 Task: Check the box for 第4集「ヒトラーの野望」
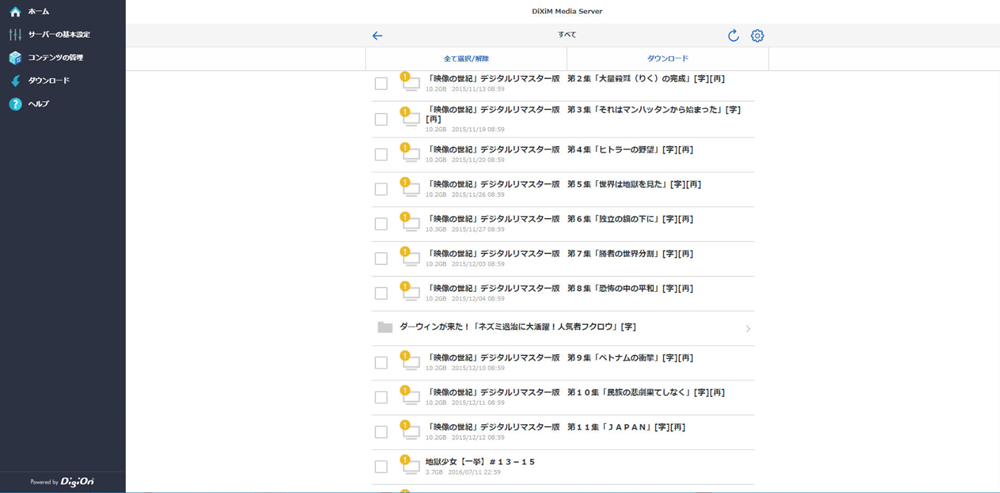click(x=381, y=154)
